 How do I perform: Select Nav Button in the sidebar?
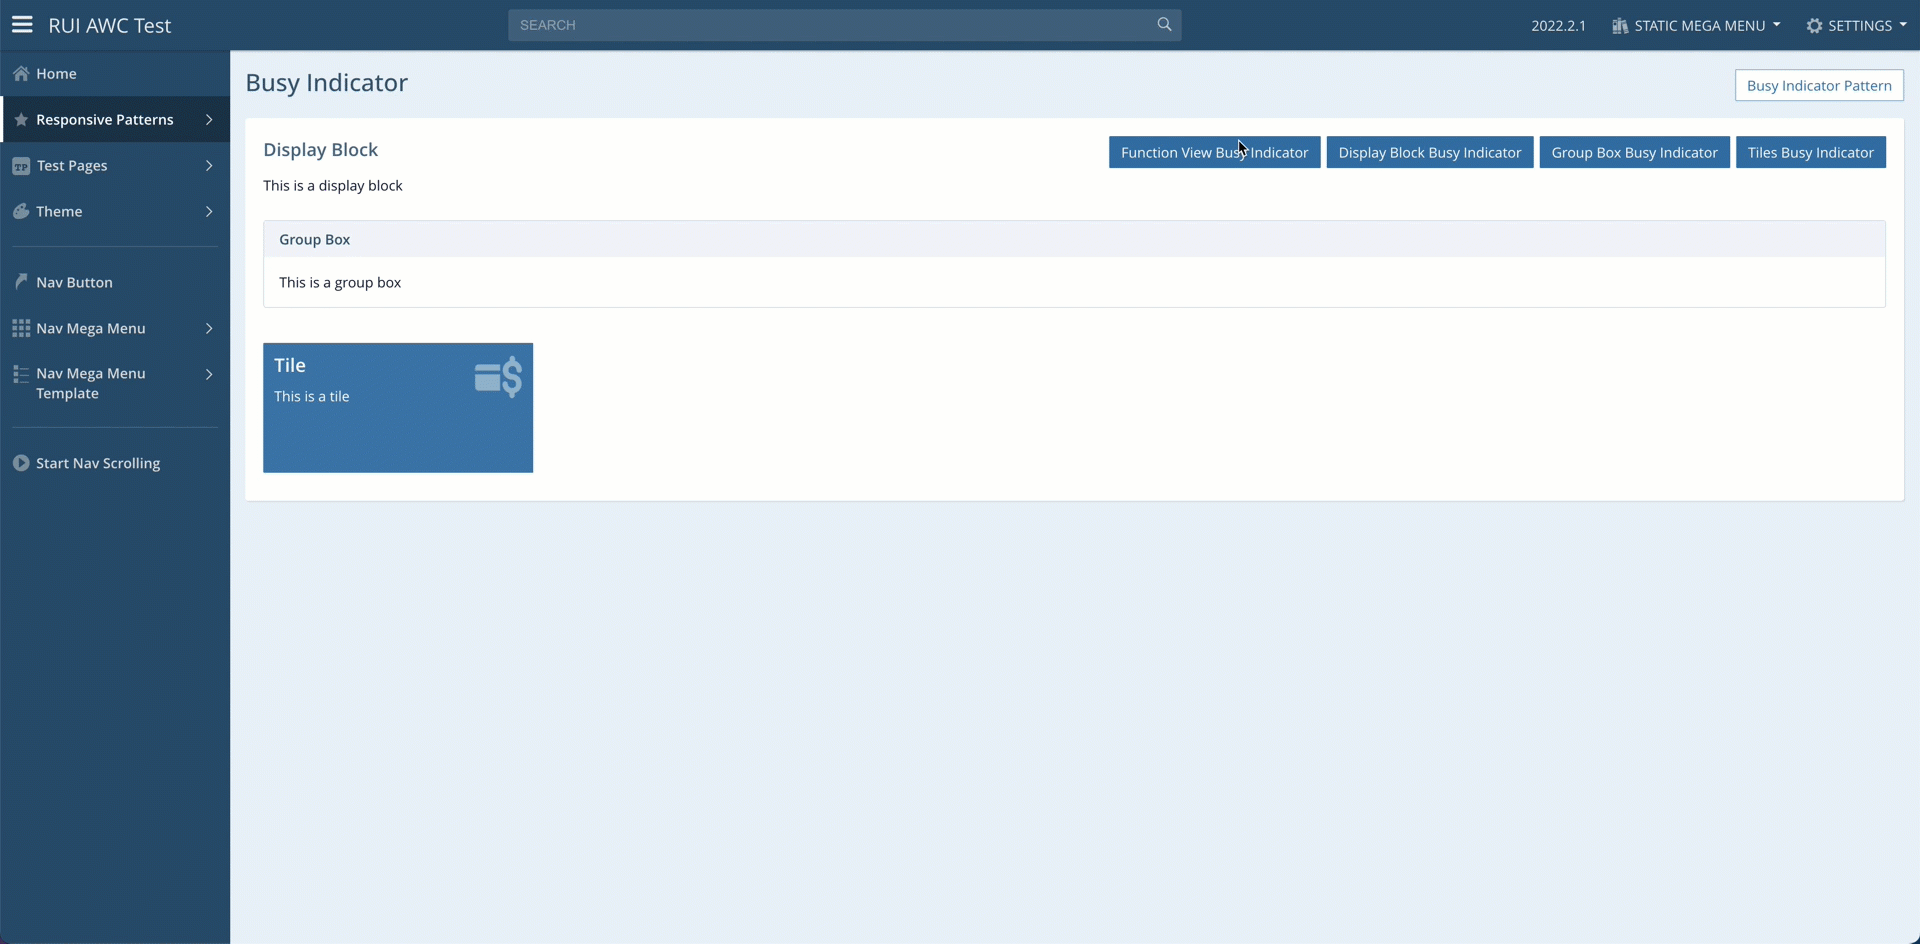click(75, 282)
